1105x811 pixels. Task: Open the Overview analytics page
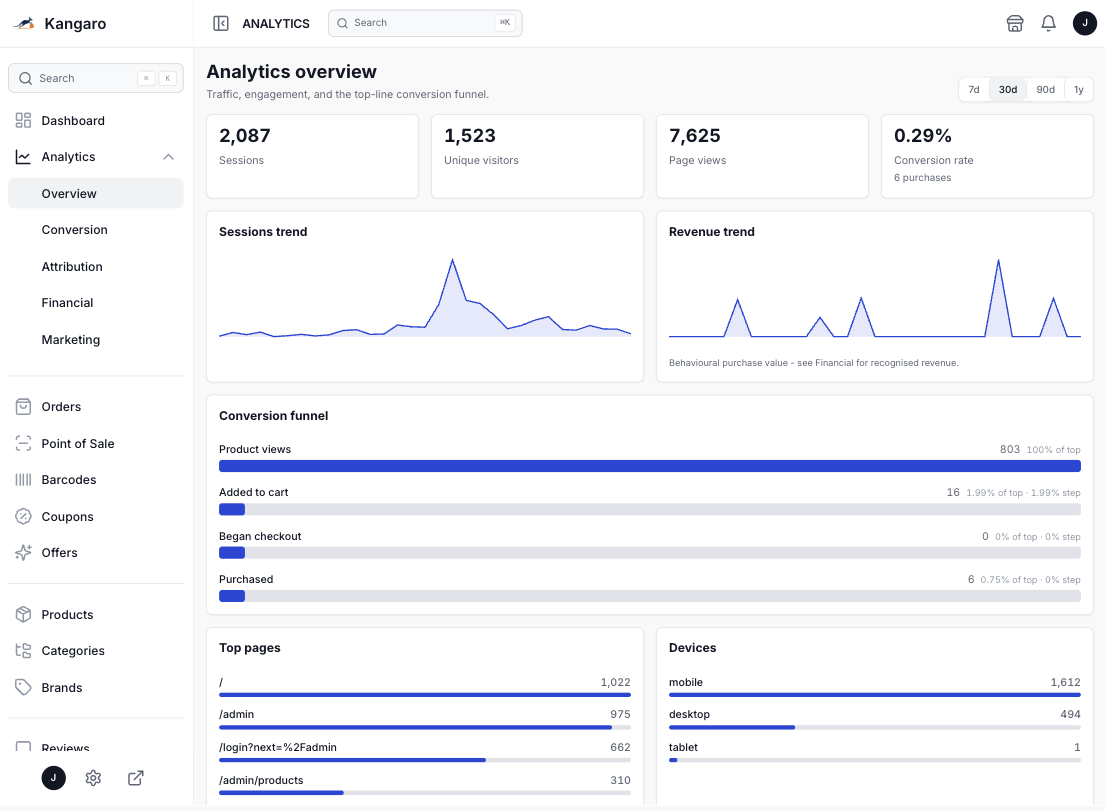point(96,193)
